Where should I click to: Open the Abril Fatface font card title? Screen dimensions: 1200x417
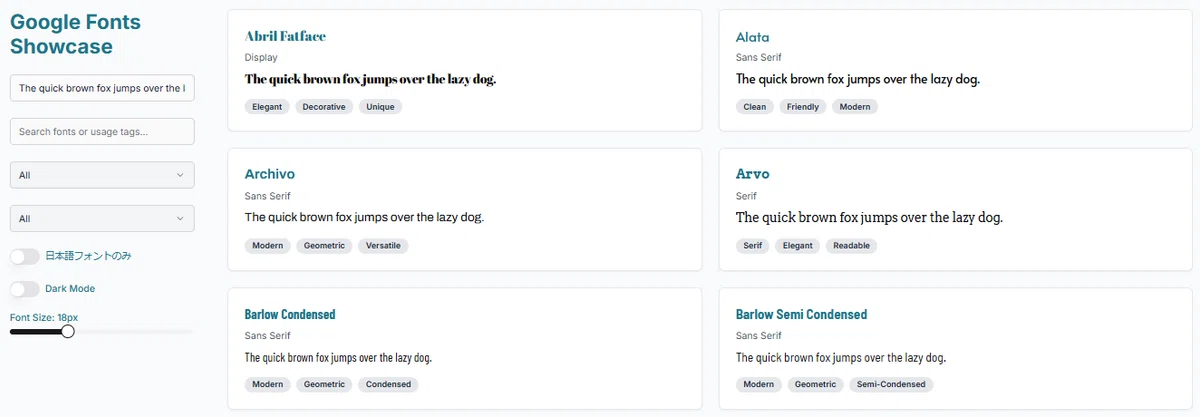coord(285,36)
